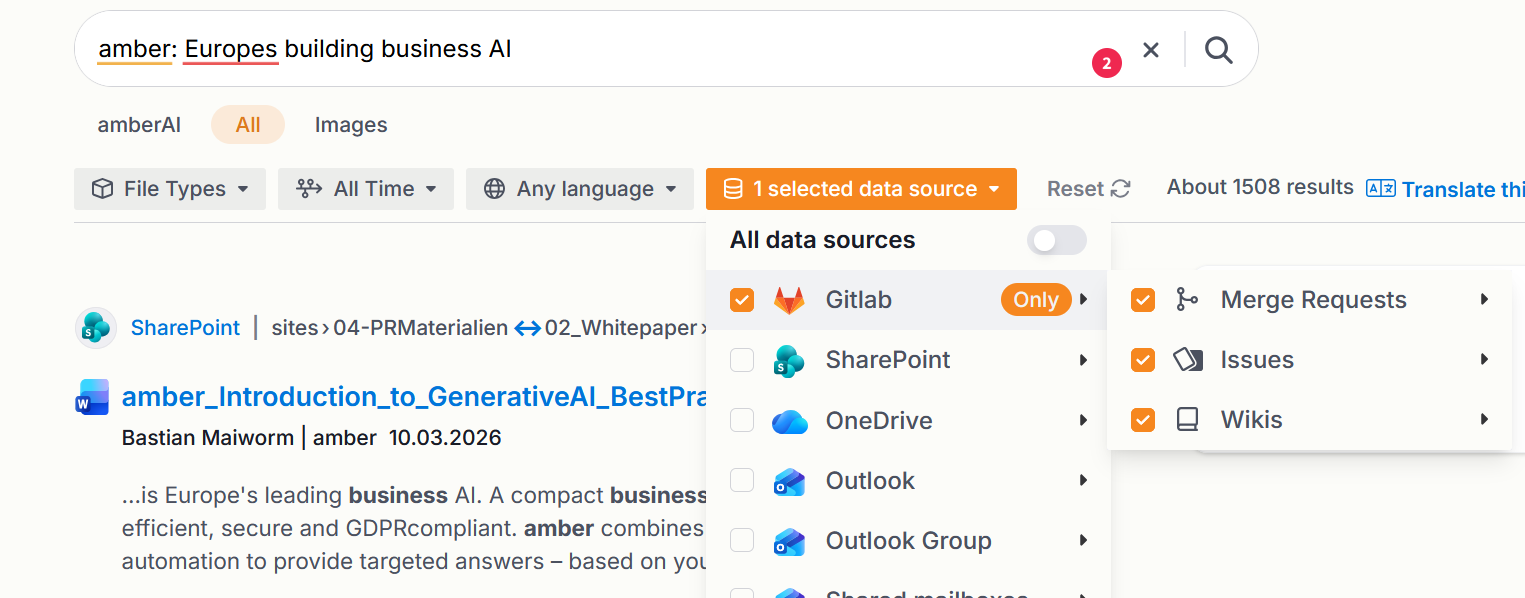This screenshot has height=598, width=1525.
Task: Uncheck the Gitlab checkbox
Action: click(x=742, y=300)
